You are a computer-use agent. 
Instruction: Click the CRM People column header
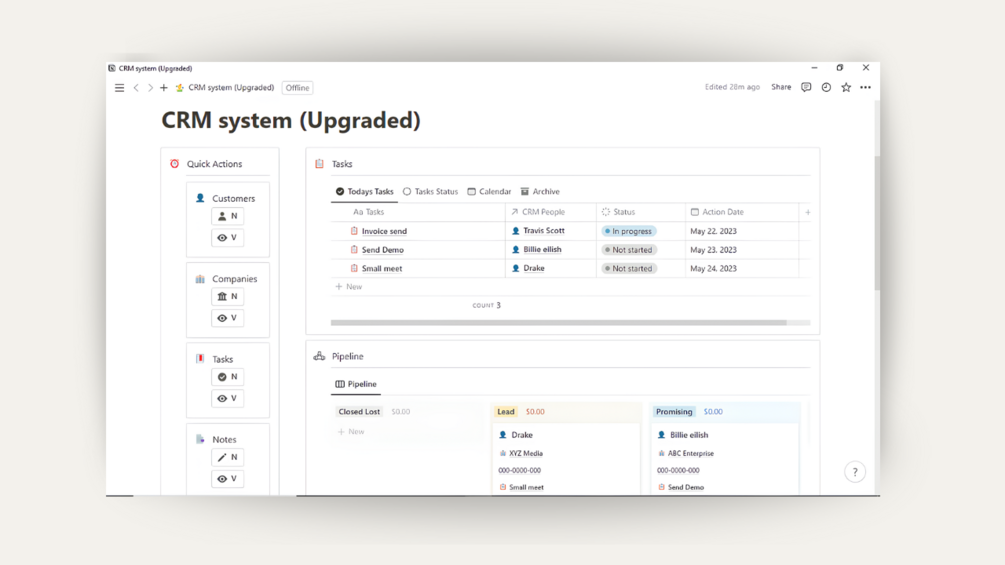[x=538, y=212]
